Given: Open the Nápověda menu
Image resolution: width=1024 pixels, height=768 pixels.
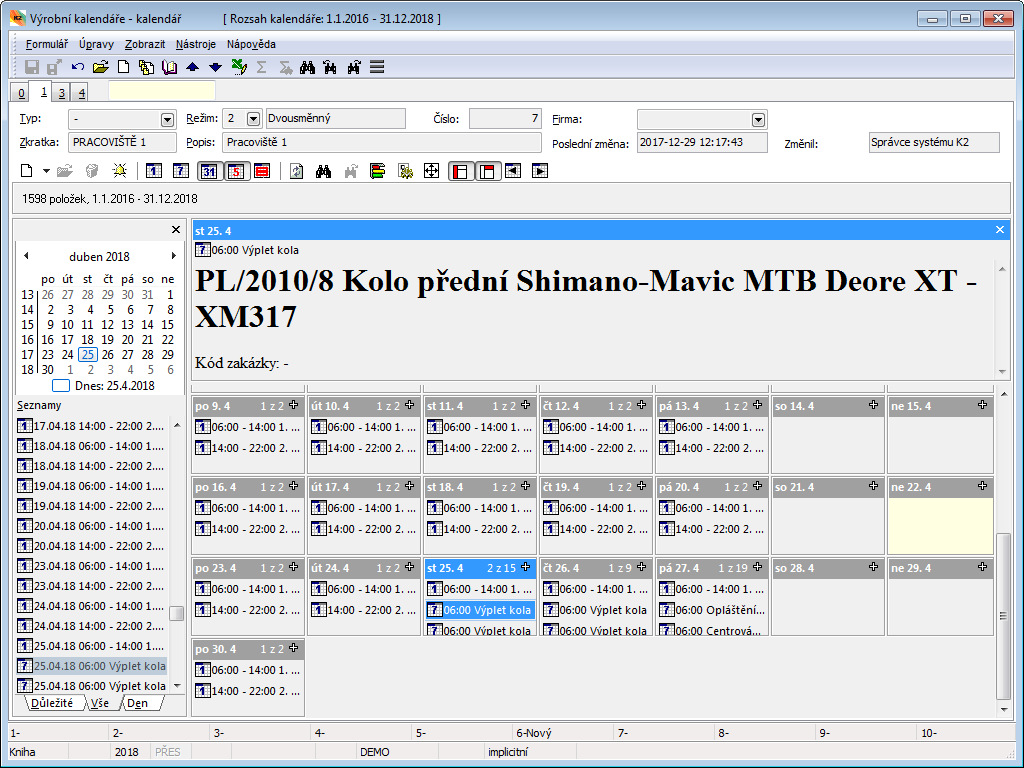Looking at the screenshot, I should pos(251,44).
